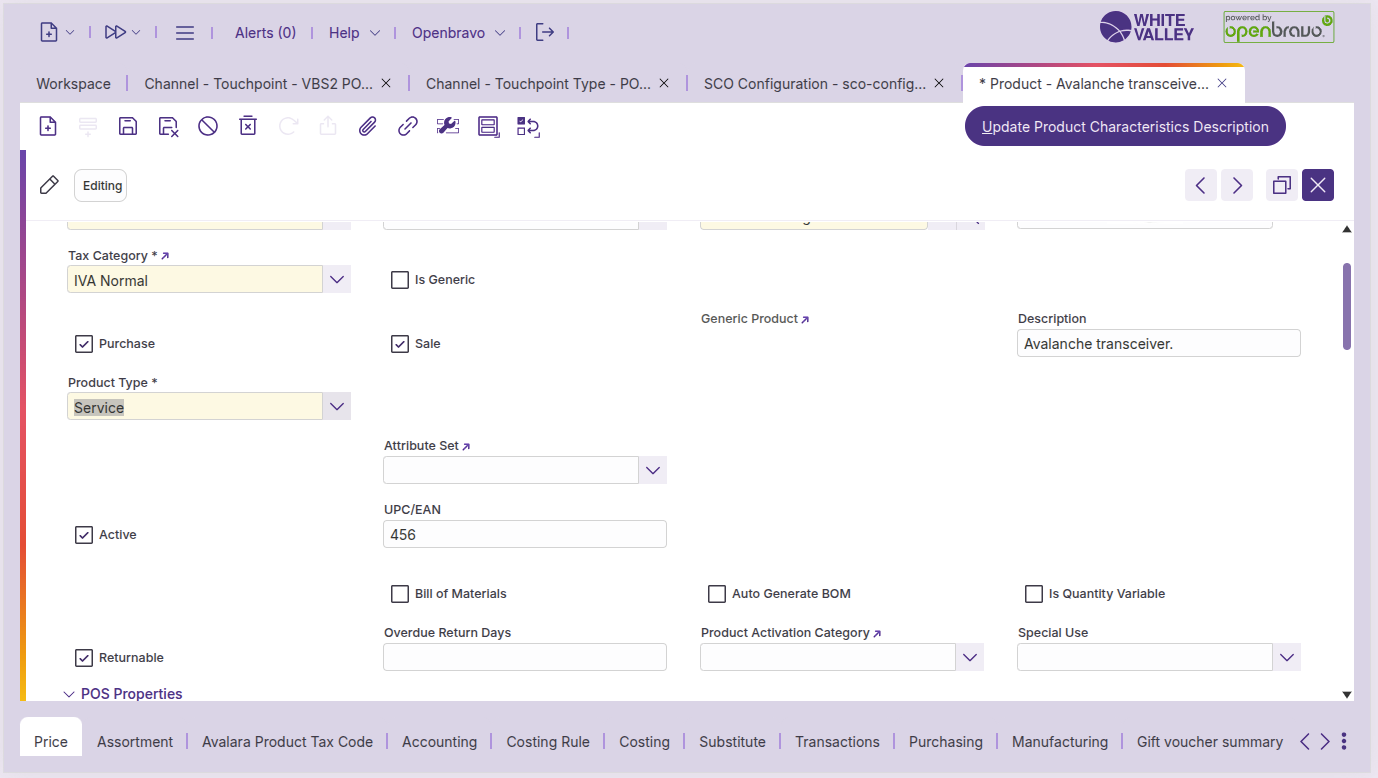Enable the Is Generic checkbox
The image size is (1378, 778).
pos(400,280)
